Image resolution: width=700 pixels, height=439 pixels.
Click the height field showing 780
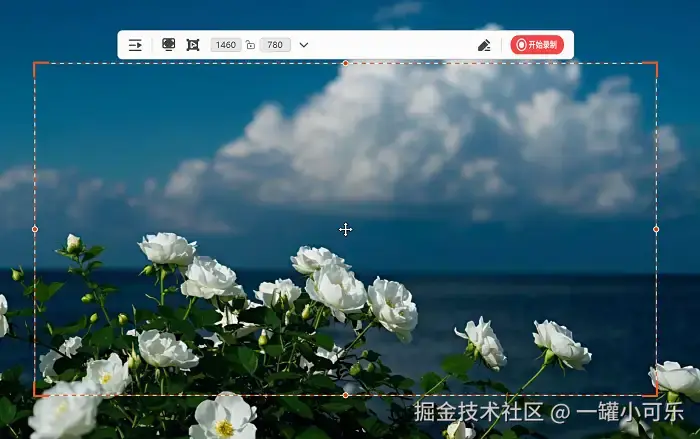(x=275, y=45)
